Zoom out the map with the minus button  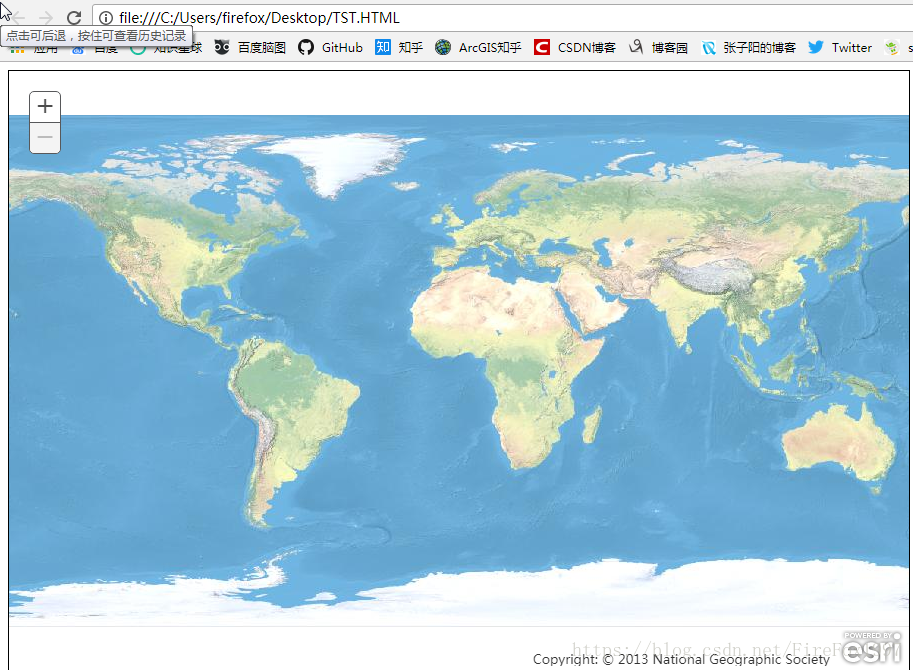(x=45, y=138)
